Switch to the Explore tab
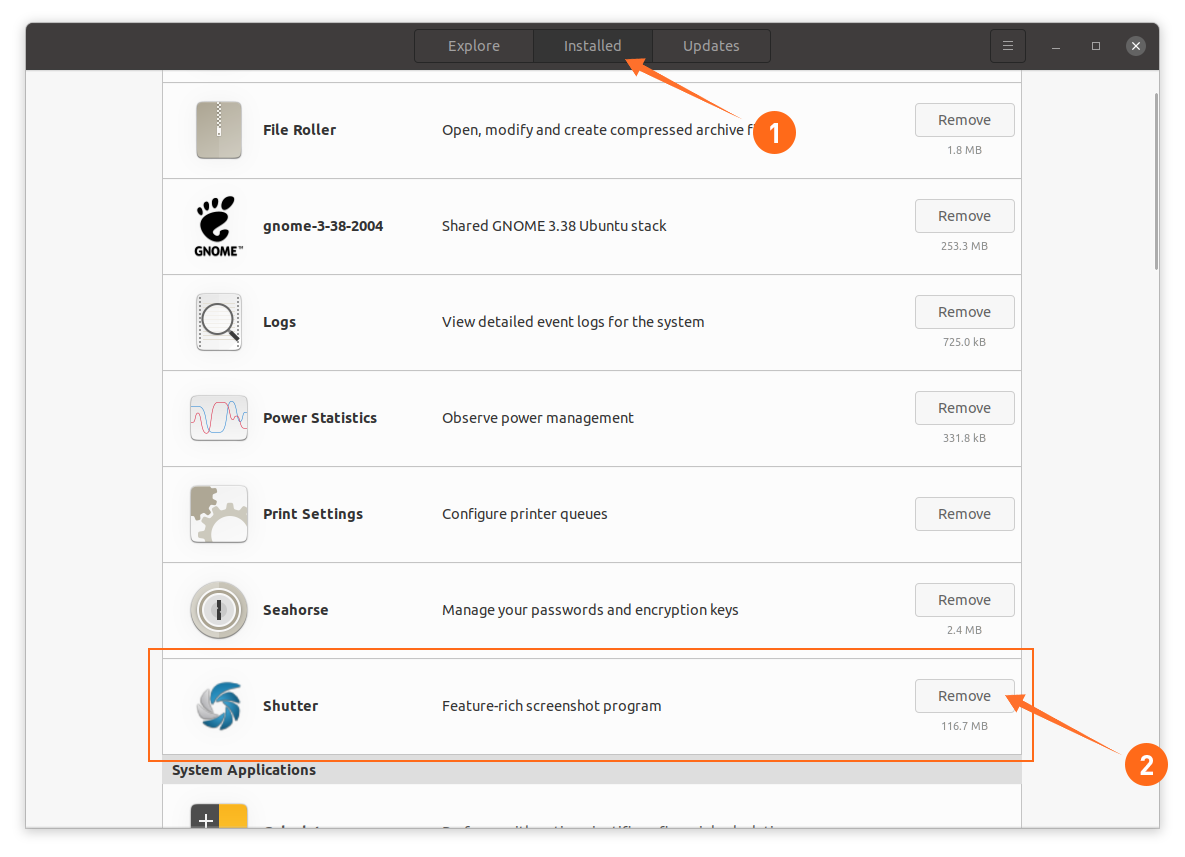This screenshot has height=857, width=1185. tap(474, 46)
